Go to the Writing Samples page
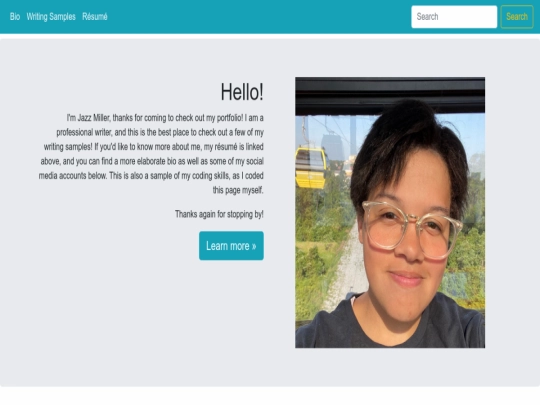Viewport: 540px width, 405px height. [51, 17]
